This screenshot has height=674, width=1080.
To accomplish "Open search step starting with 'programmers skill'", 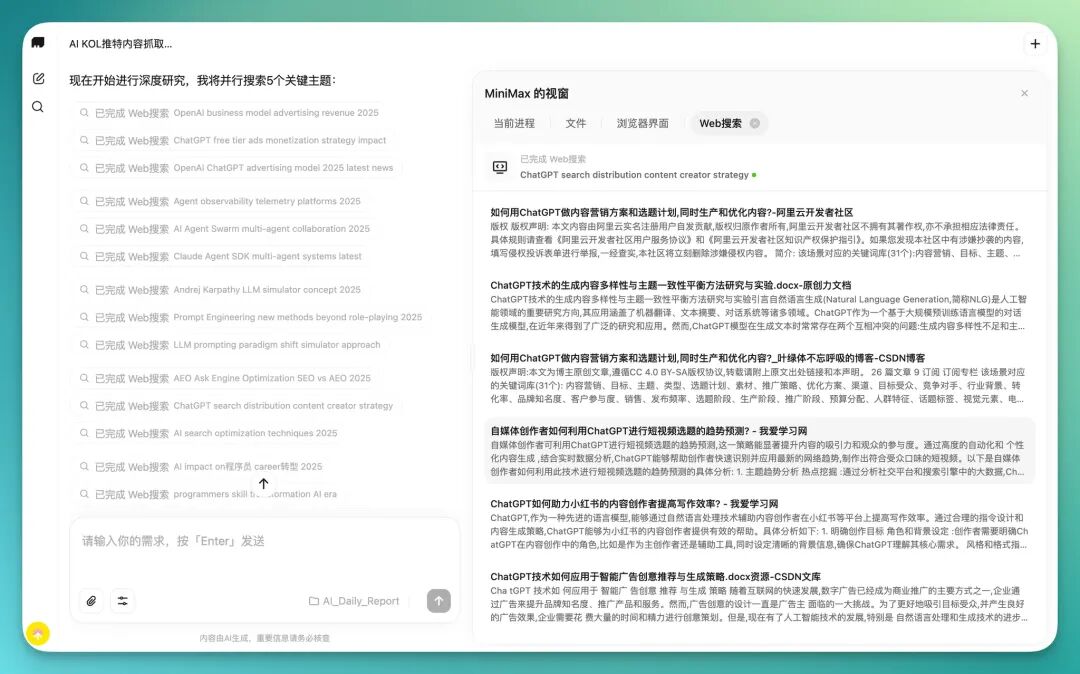I will coord(208,494).
